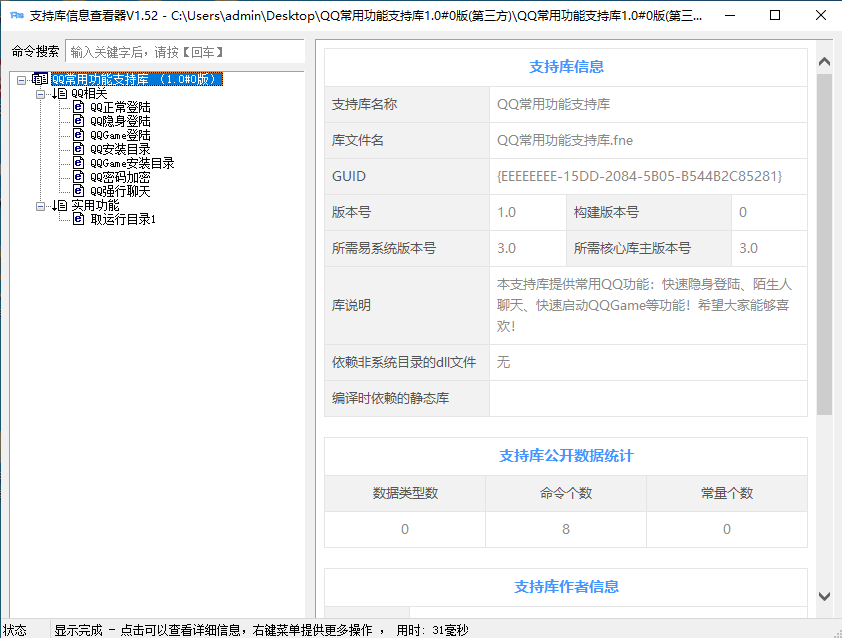Select the QQGame安装目录 command
Screen dimensions: 842x638
pos(132,163)
